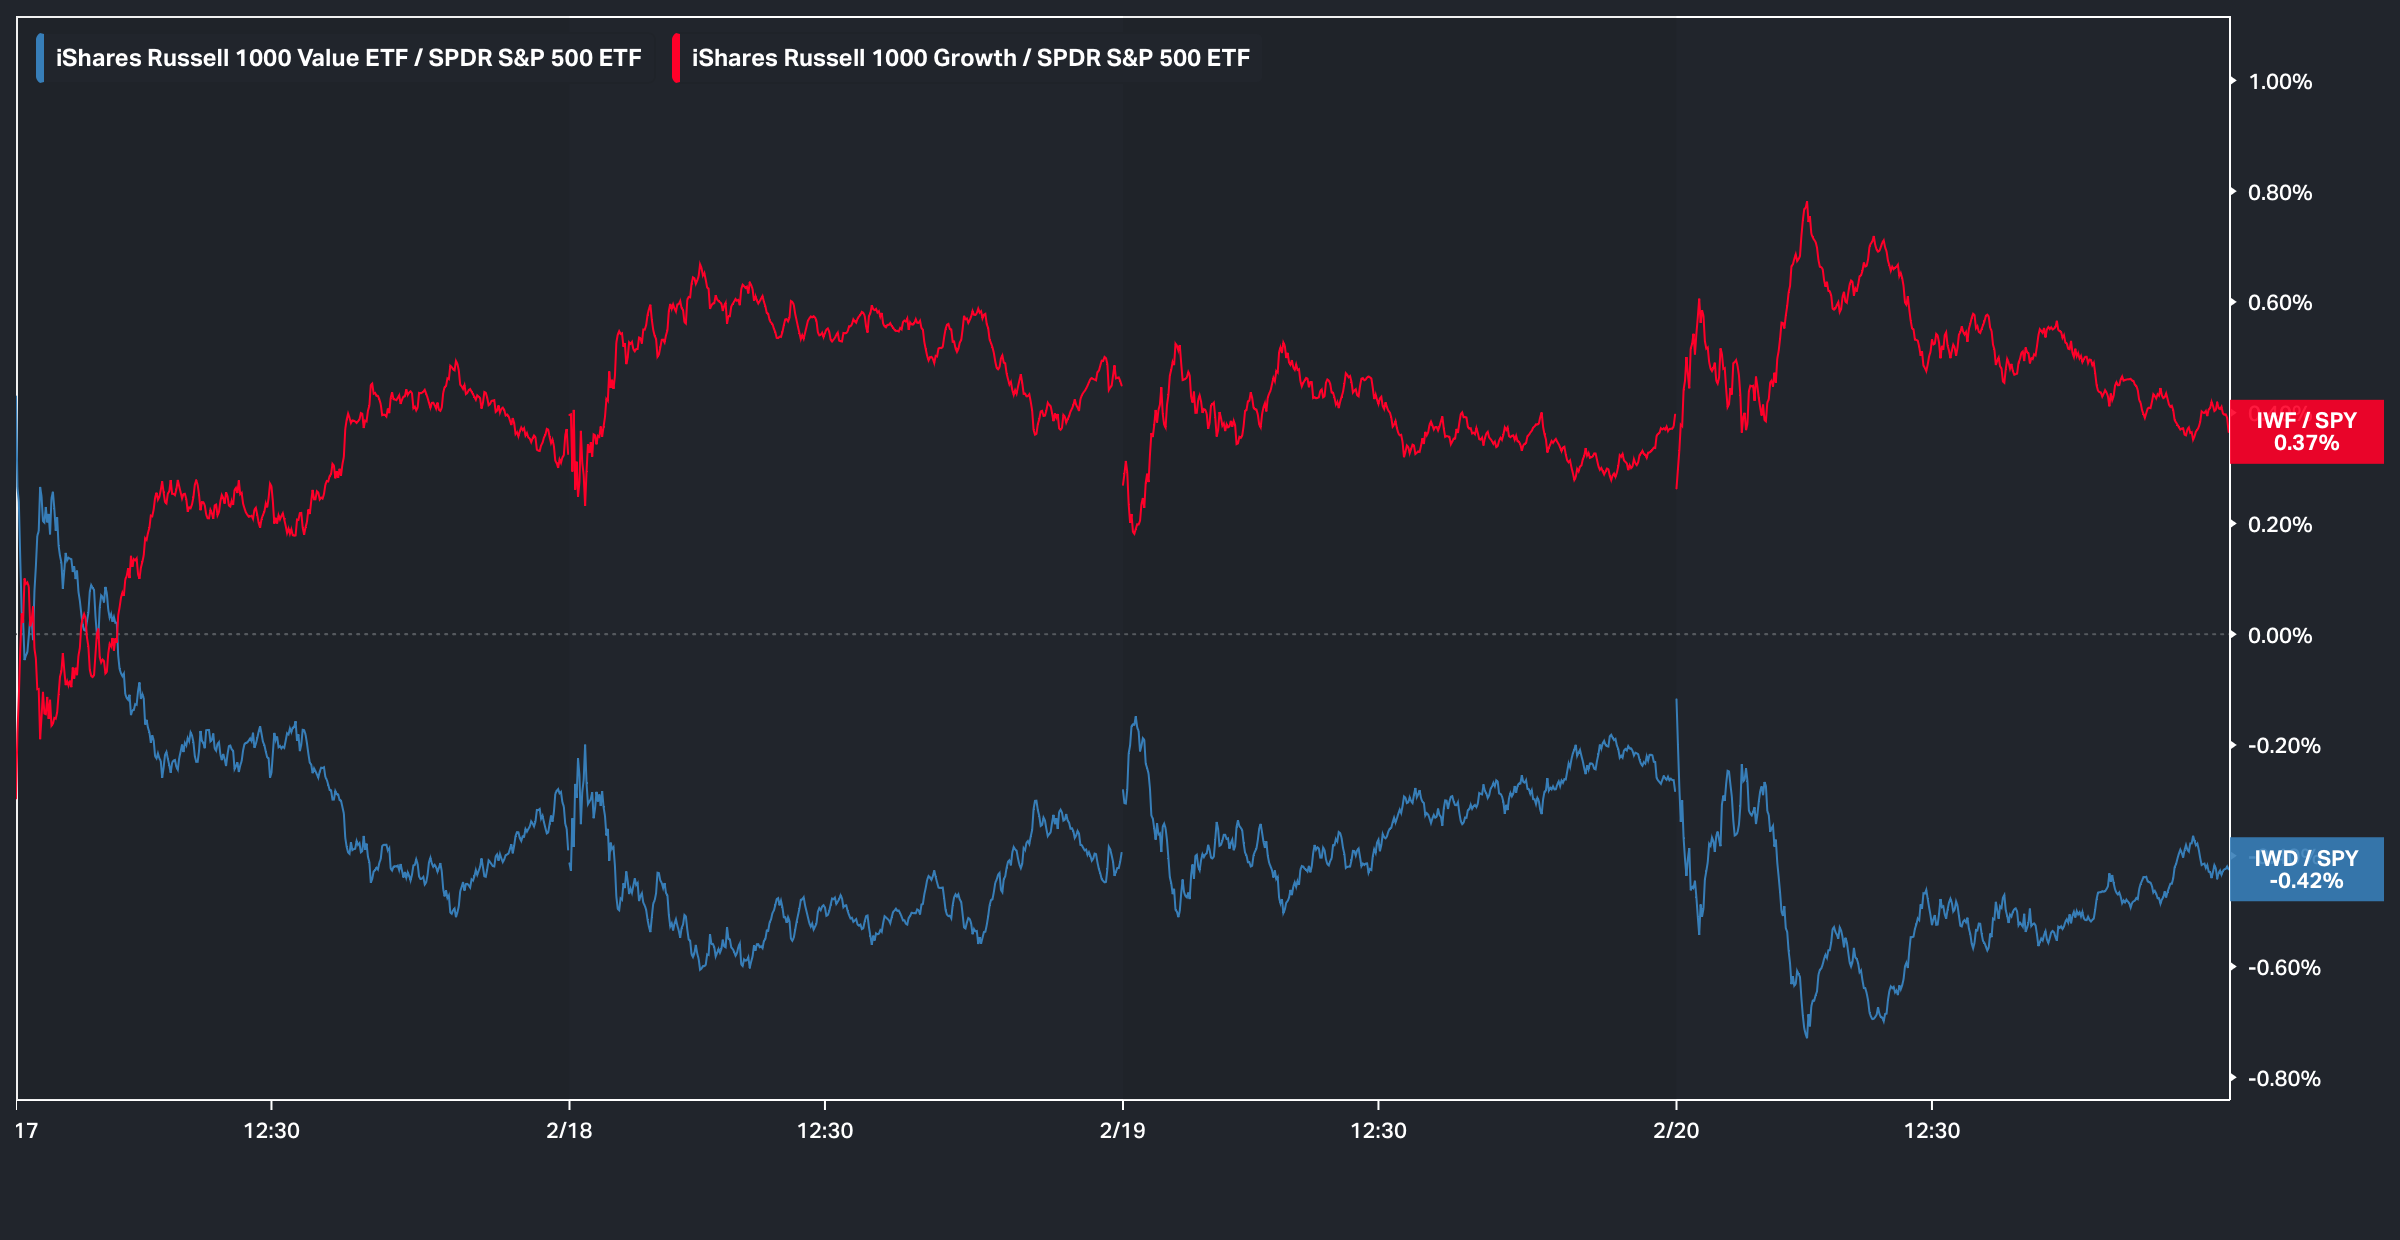This screenshot has width=2400, height=1240.
Task: Click the 2/20 date marker on the time axis
Action: pos(1676,1131)
